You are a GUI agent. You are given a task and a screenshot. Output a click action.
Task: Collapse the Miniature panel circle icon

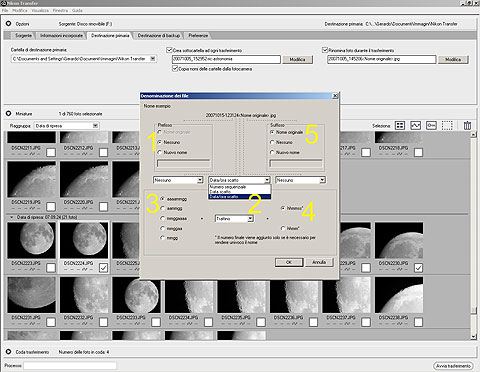(9, 113)
